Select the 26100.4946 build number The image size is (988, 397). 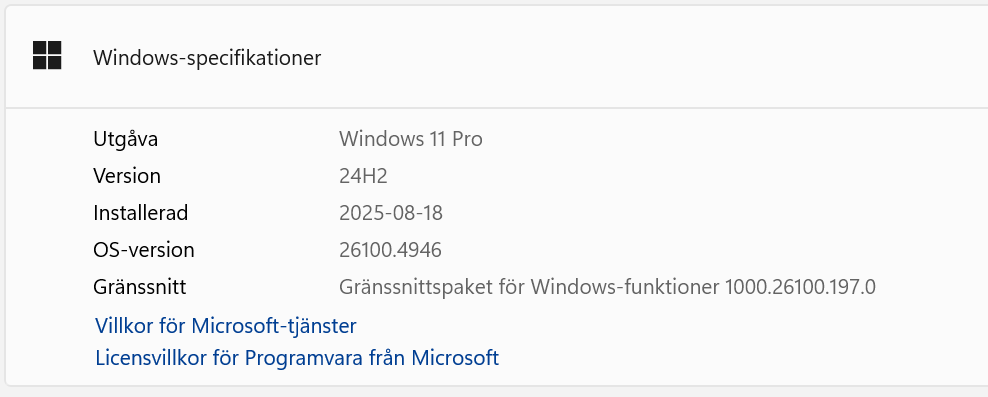[x=390, y=250]
